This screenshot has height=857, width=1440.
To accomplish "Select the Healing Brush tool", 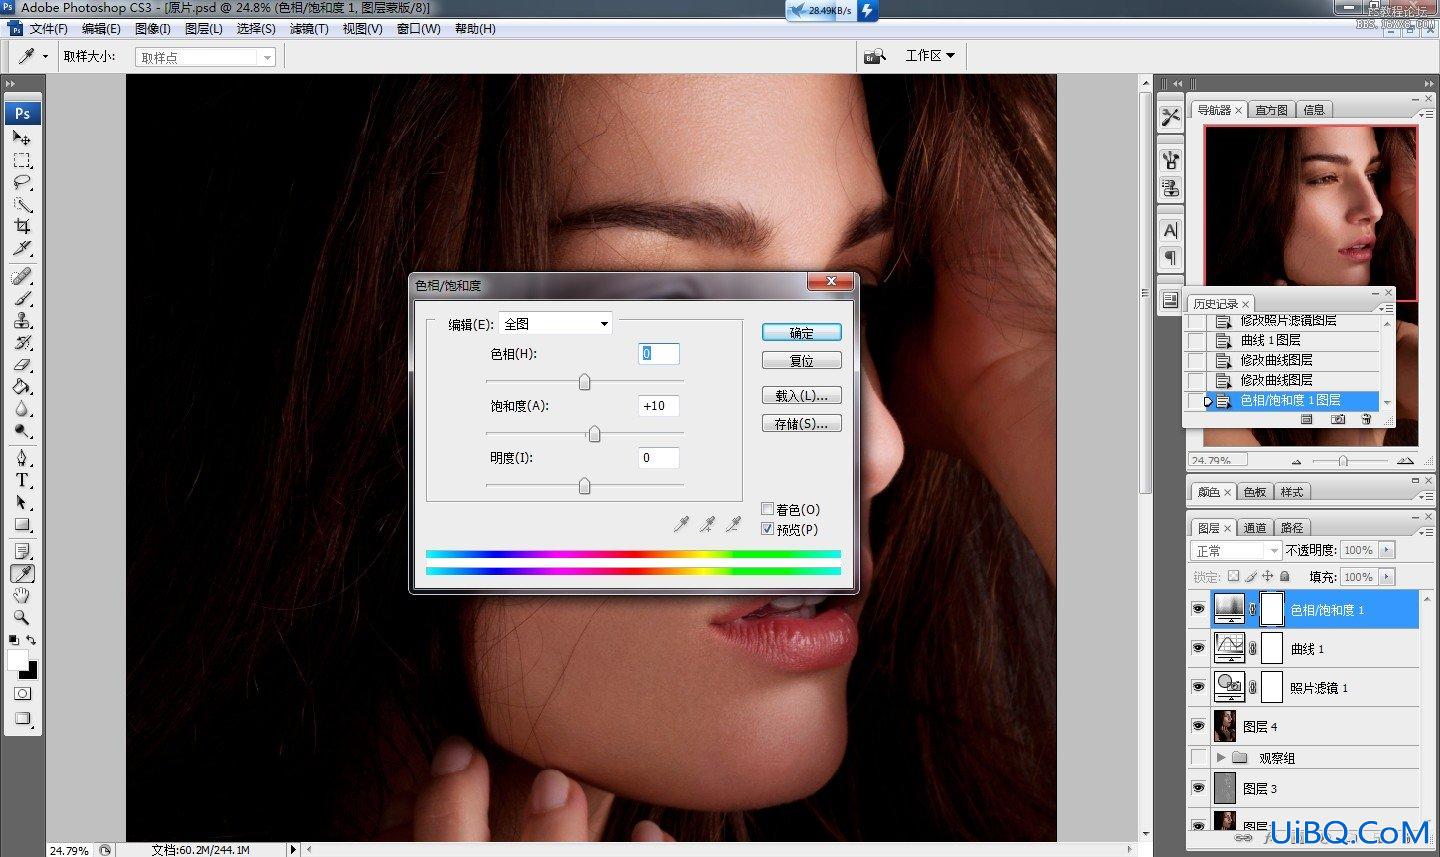I will point(22,277).
